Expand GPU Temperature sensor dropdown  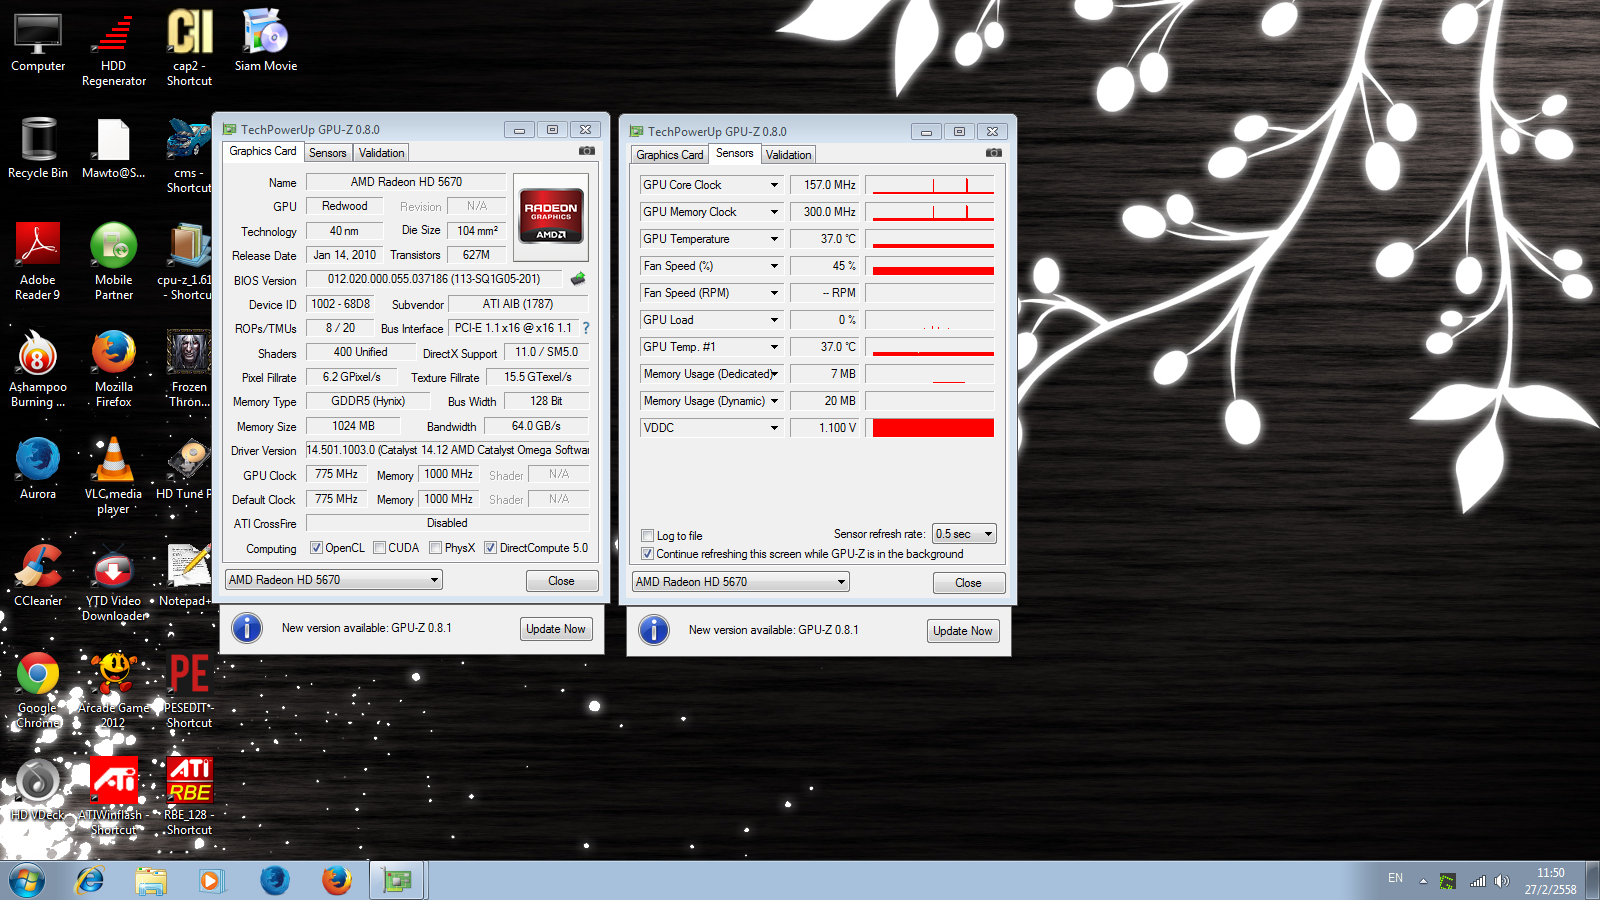pyautogui.click(x=774, y=239)
